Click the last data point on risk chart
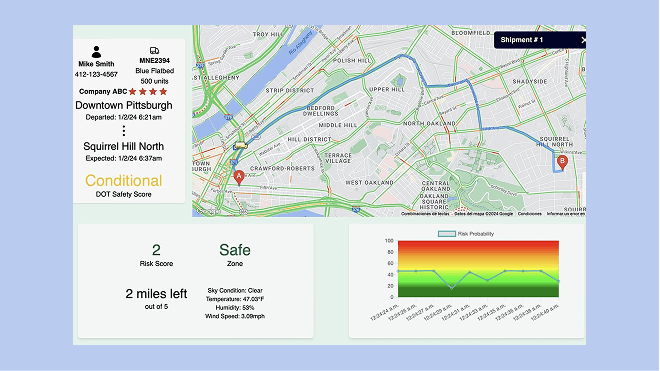Screen dimensions: 660x371 pos(559,281)
